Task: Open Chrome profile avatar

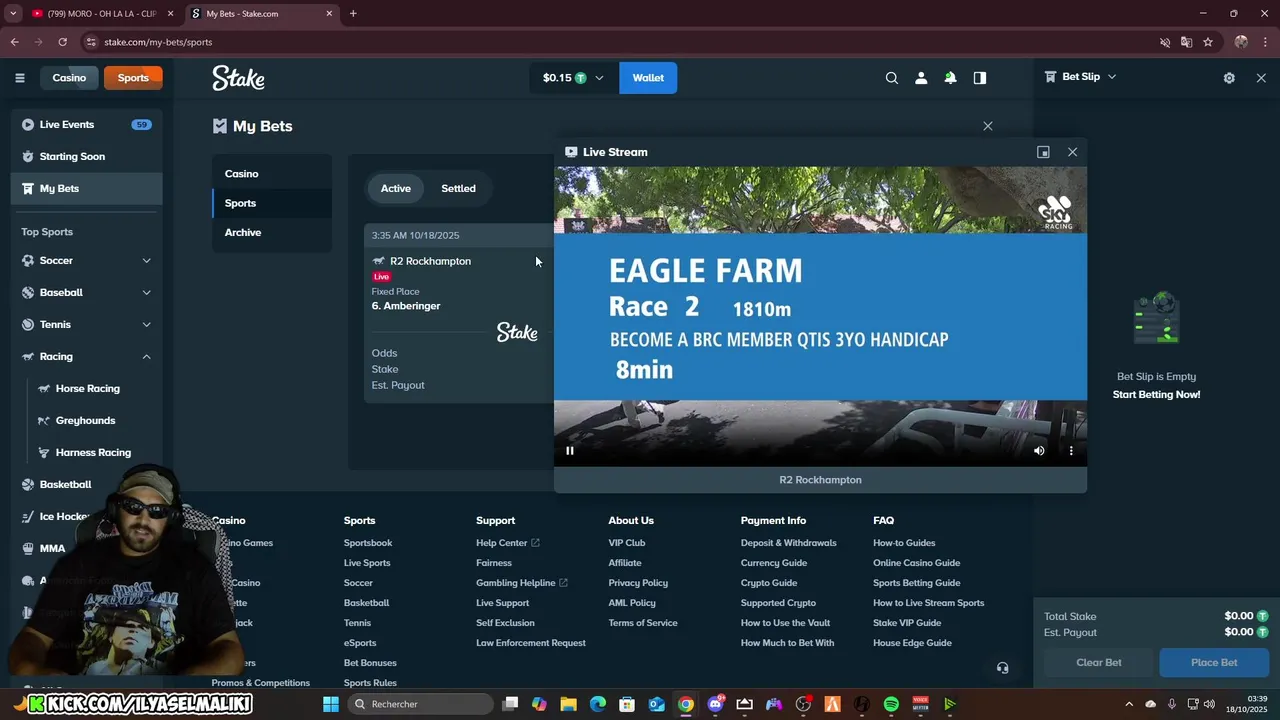Action: point(1241,42)
